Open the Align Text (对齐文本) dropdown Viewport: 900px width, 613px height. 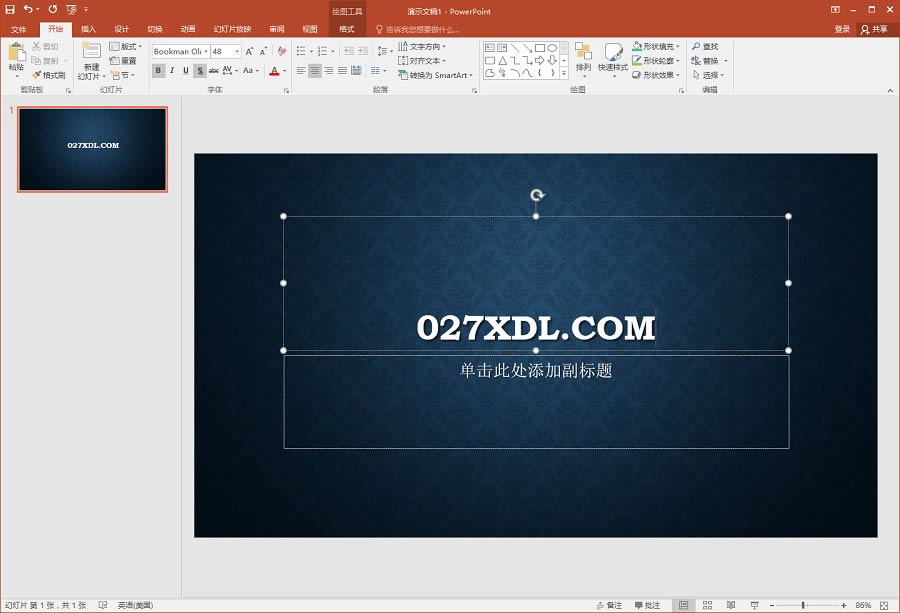pos(422,61)
